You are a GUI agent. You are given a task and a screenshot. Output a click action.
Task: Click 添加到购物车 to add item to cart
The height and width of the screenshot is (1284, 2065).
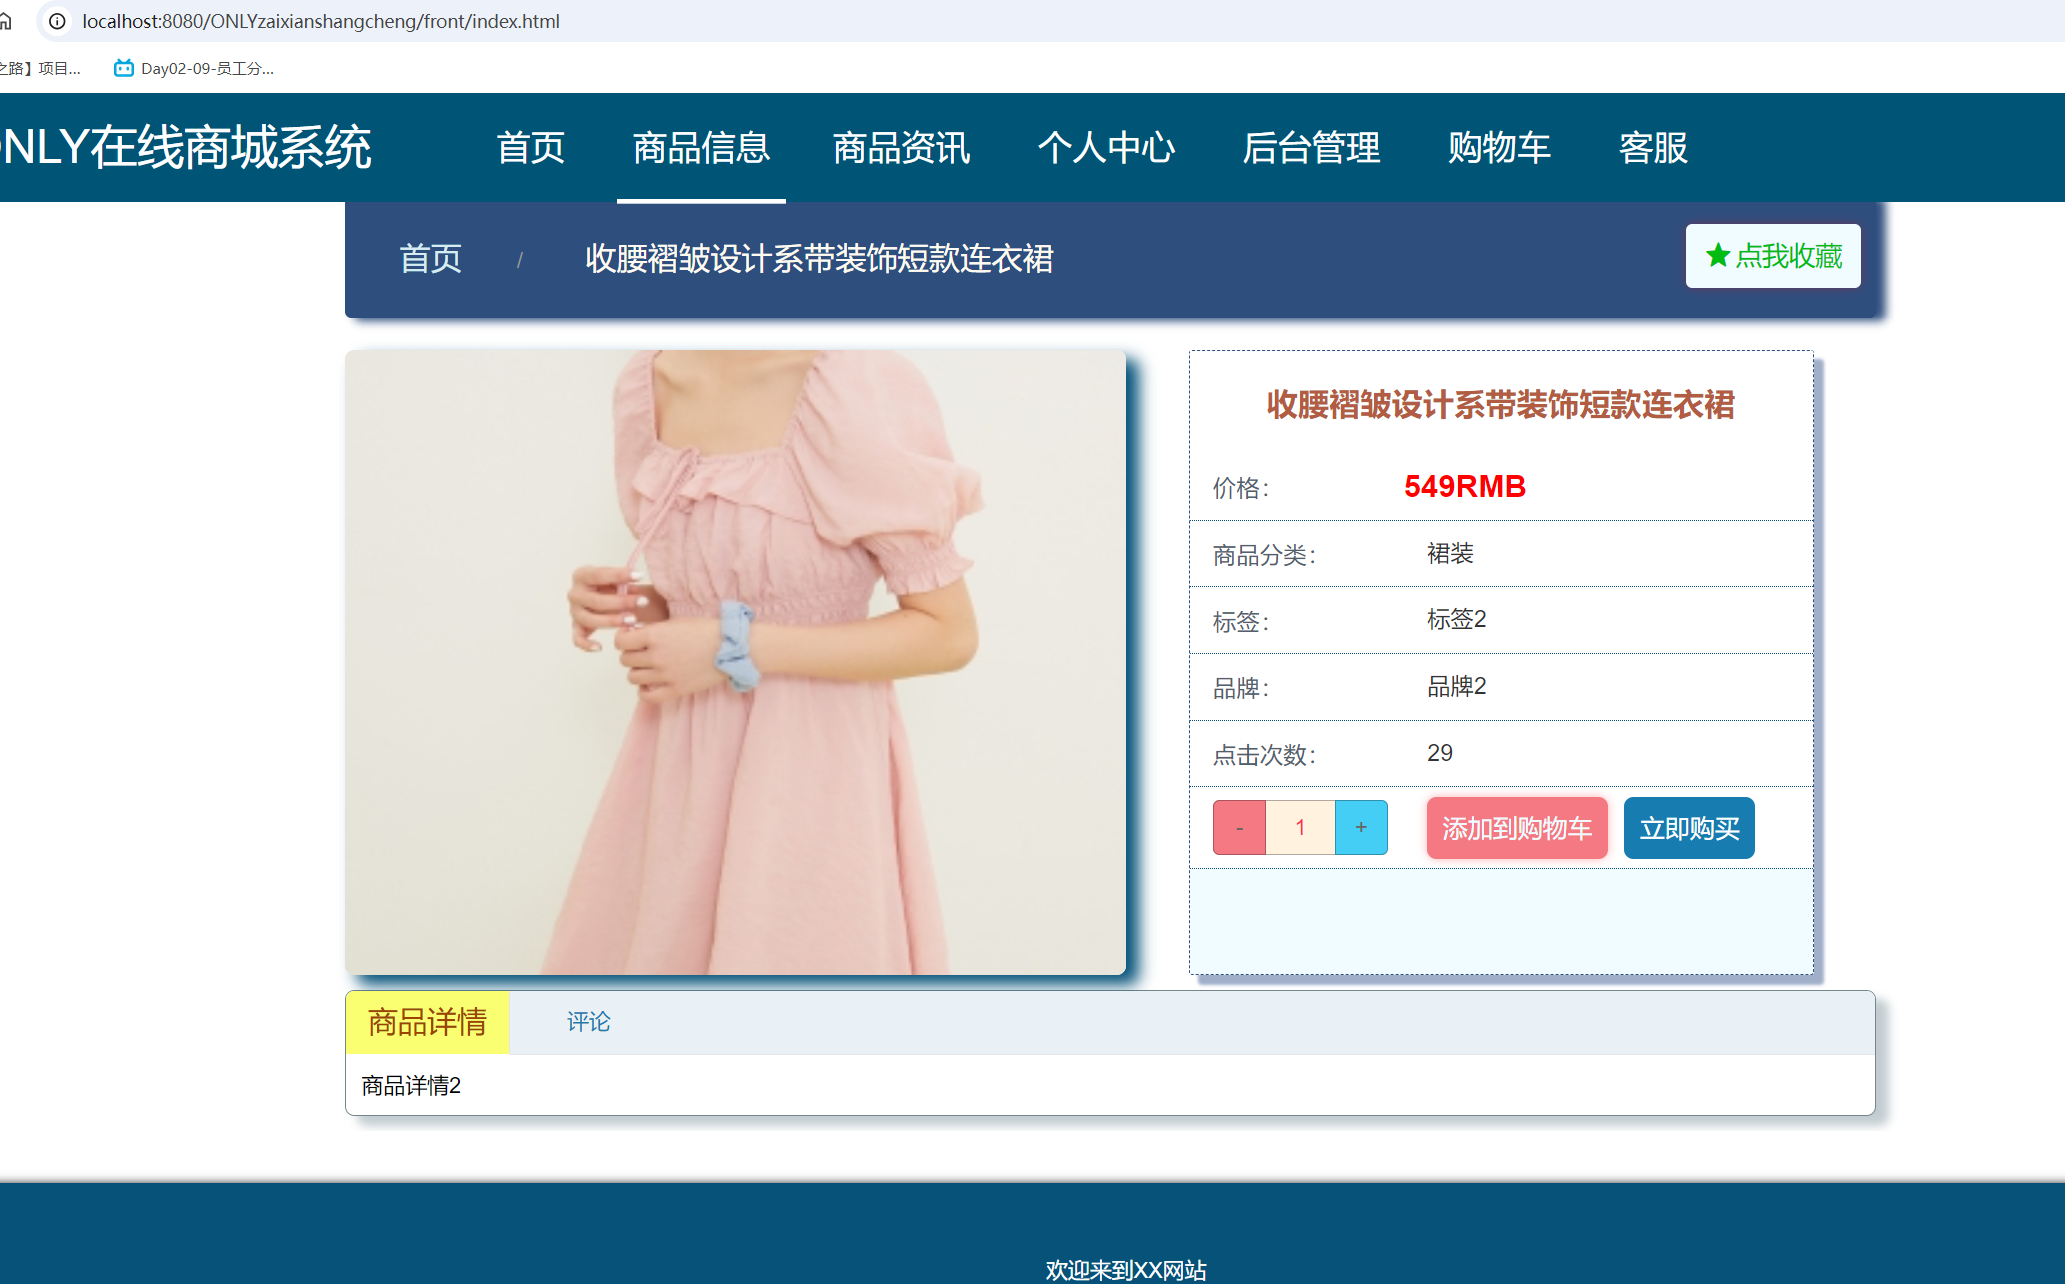click(x=1516, y=828)
